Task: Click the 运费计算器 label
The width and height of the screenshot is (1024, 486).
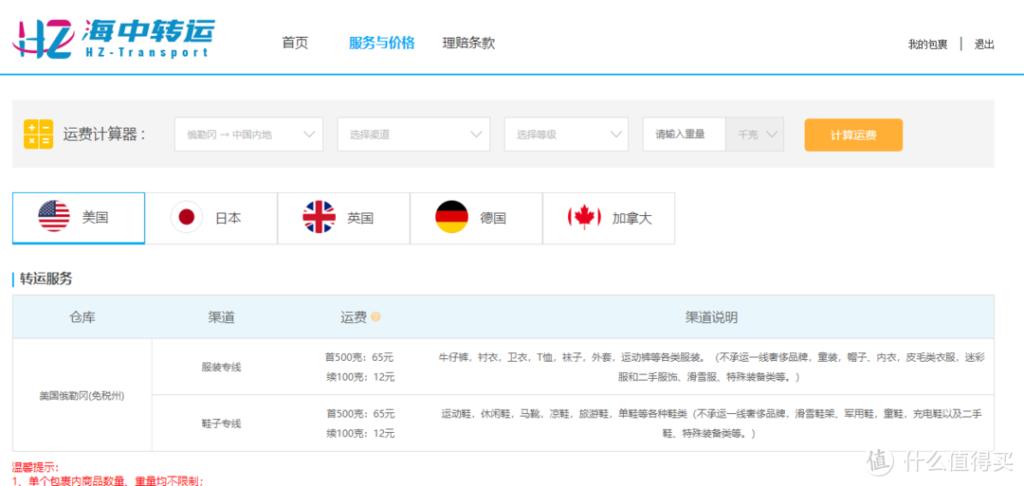Action: pos(104,135)
